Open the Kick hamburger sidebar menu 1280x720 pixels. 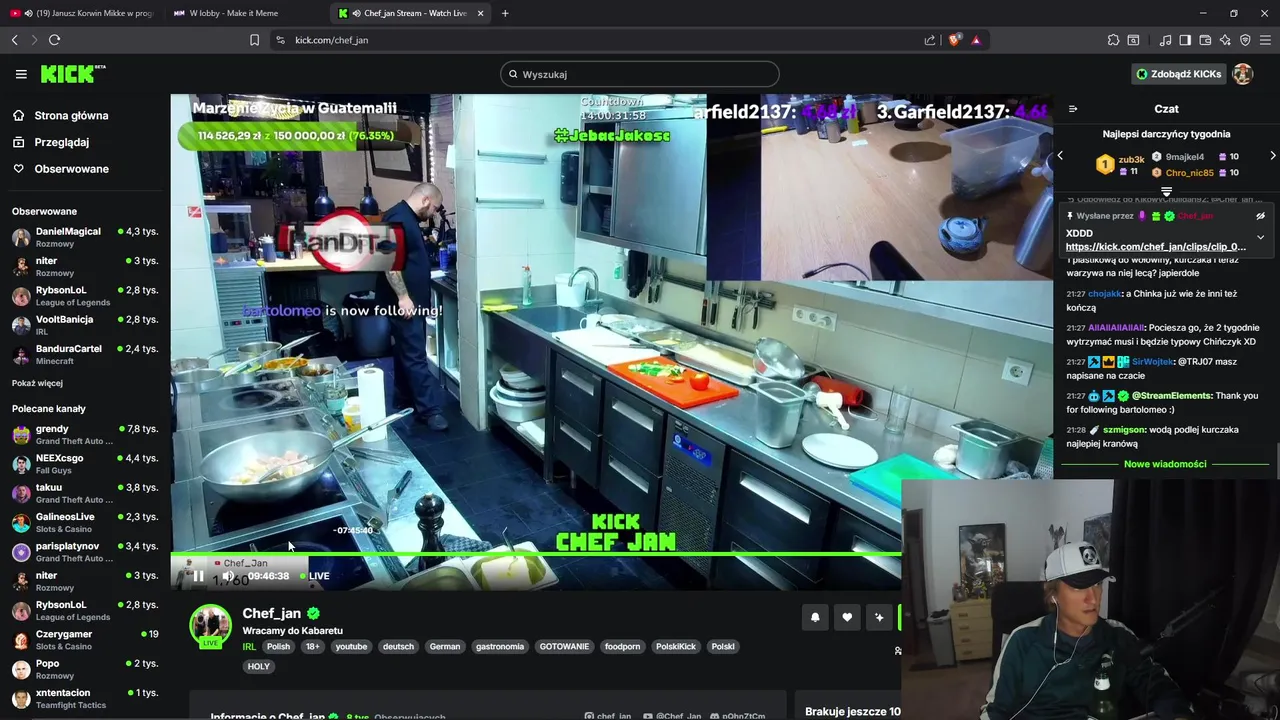21,74
